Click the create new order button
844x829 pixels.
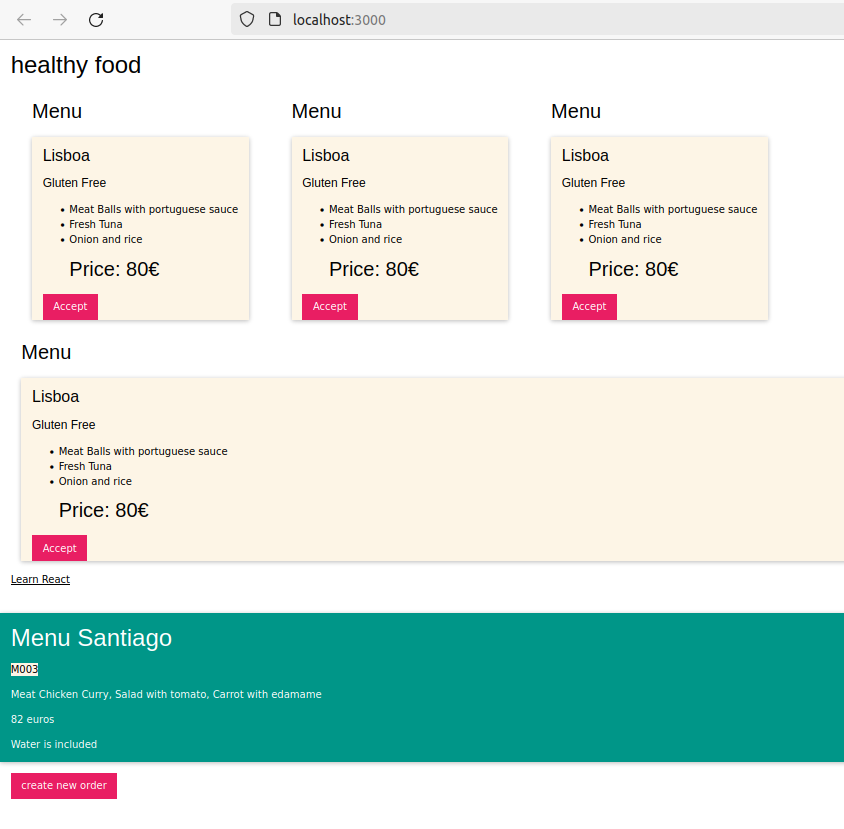(64, 786)
